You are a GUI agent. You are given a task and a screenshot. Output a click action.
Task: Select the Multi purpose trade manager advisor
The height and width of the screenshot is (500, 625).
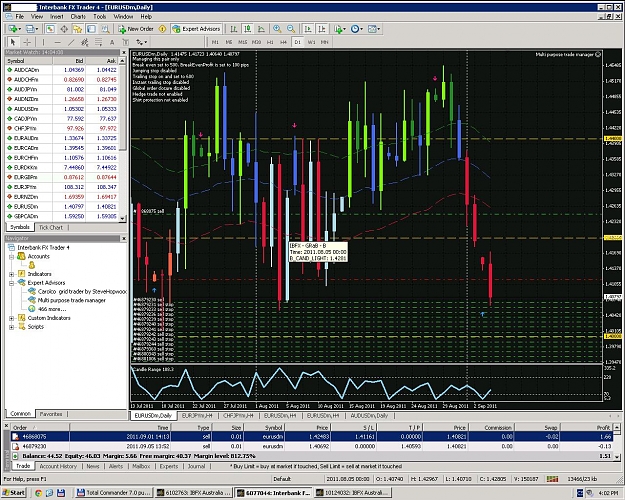tap(72, 300)
